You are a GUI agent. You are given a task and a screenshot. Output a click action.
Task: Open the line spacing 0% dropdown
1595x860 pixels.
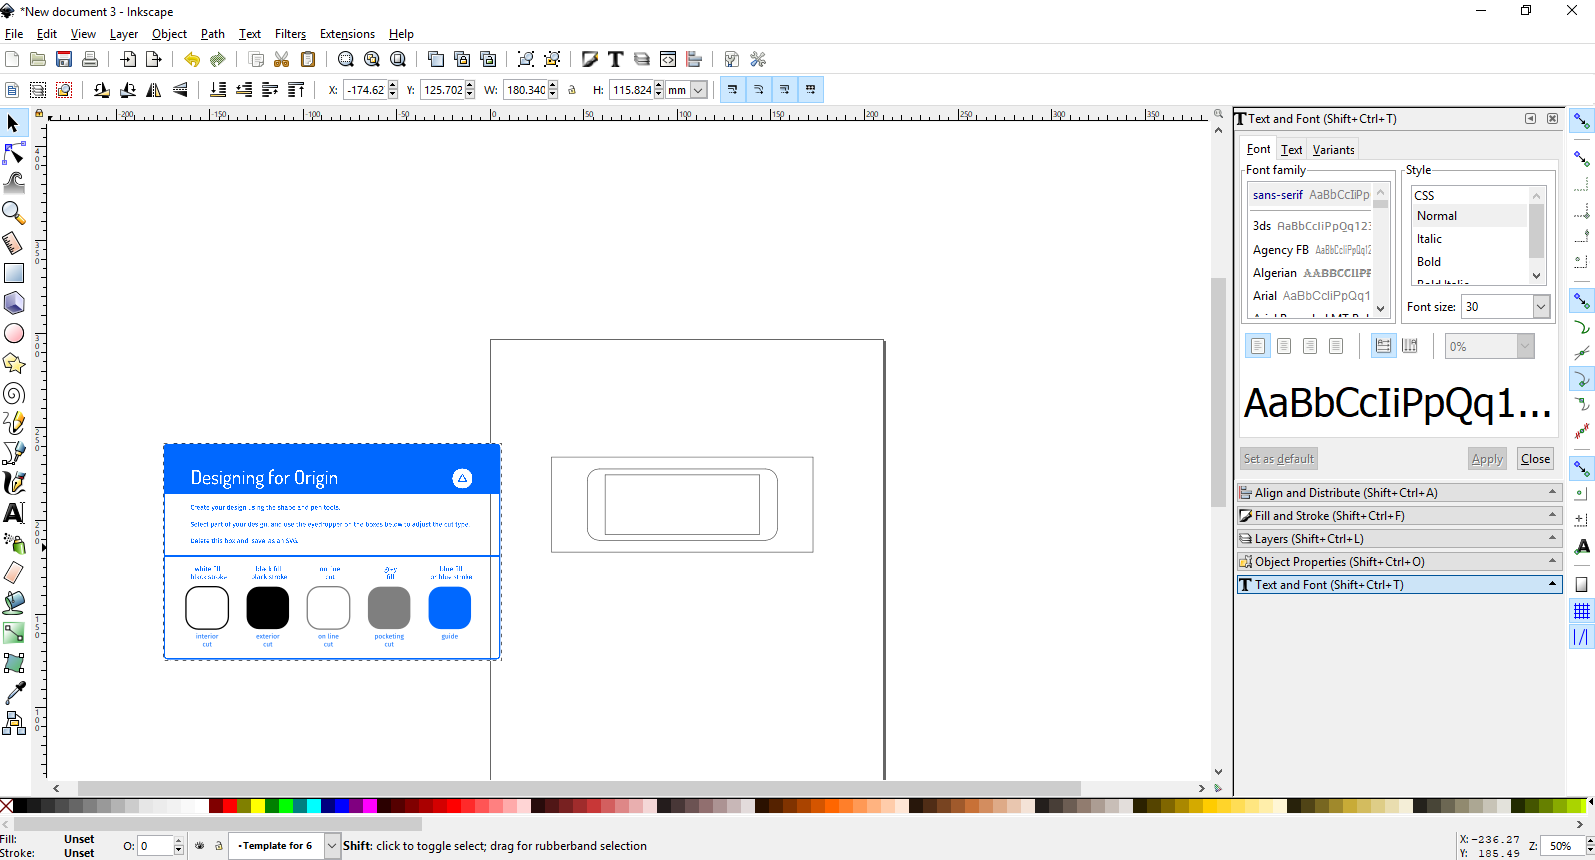(1525, 346)
